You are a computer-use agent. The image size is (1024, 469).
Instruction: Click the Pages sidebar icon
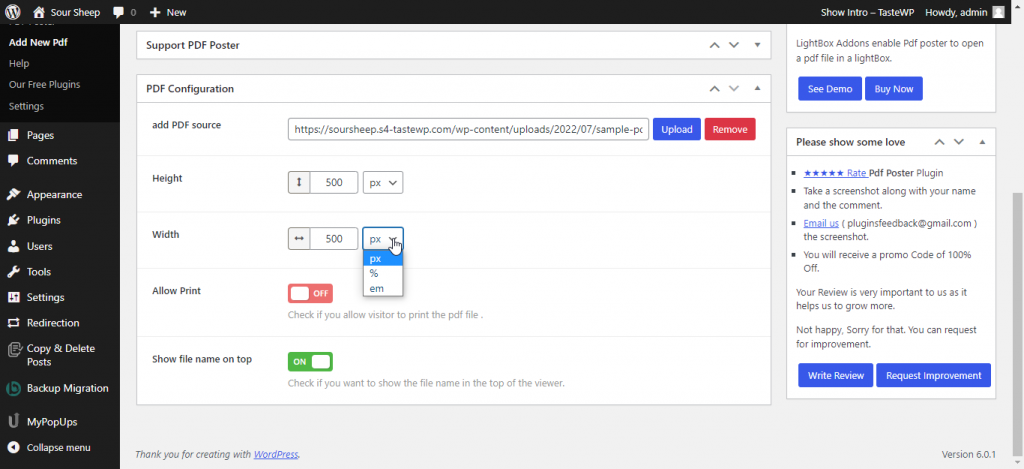[14, 135]
